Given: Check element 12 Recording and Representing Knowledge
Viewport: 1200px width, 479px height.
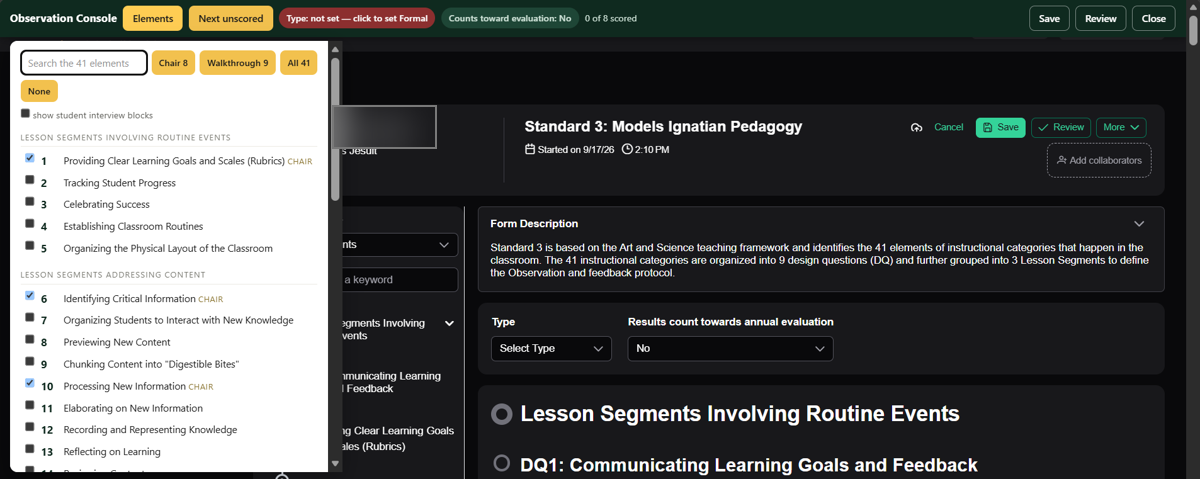Looking at the screenshot, I should click(30, 428).
